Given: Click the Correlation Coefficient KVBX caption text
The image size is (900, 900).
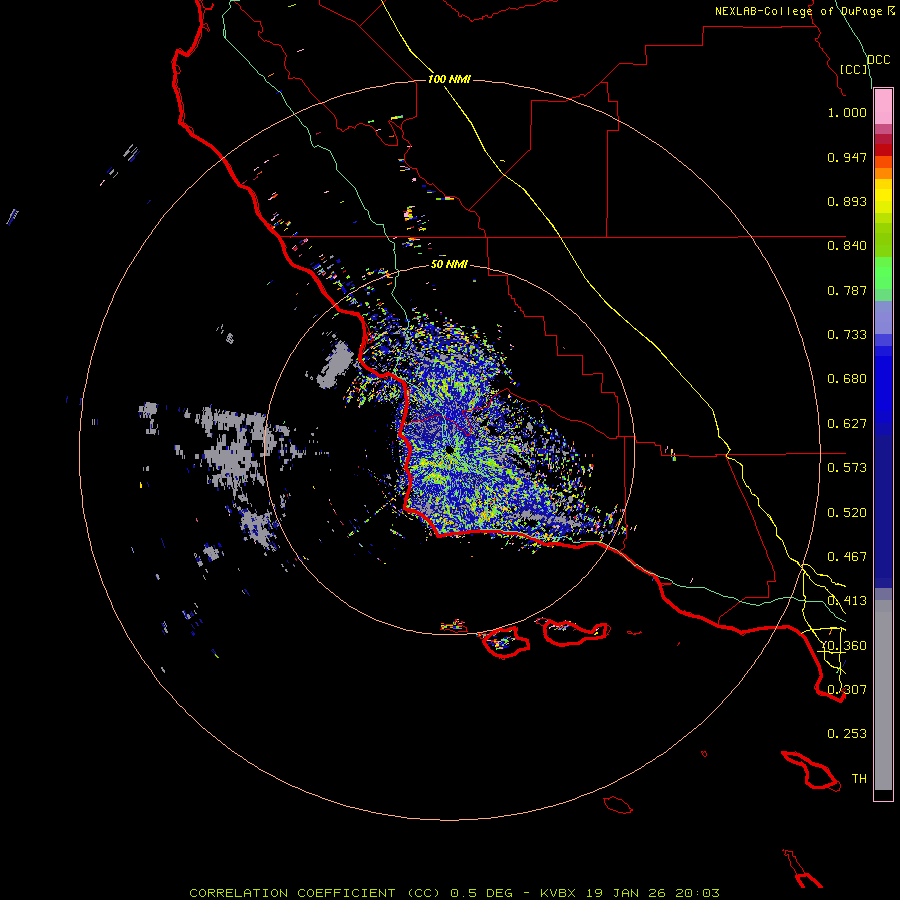Looking at the screenshot, I should [x=454, y=893].
